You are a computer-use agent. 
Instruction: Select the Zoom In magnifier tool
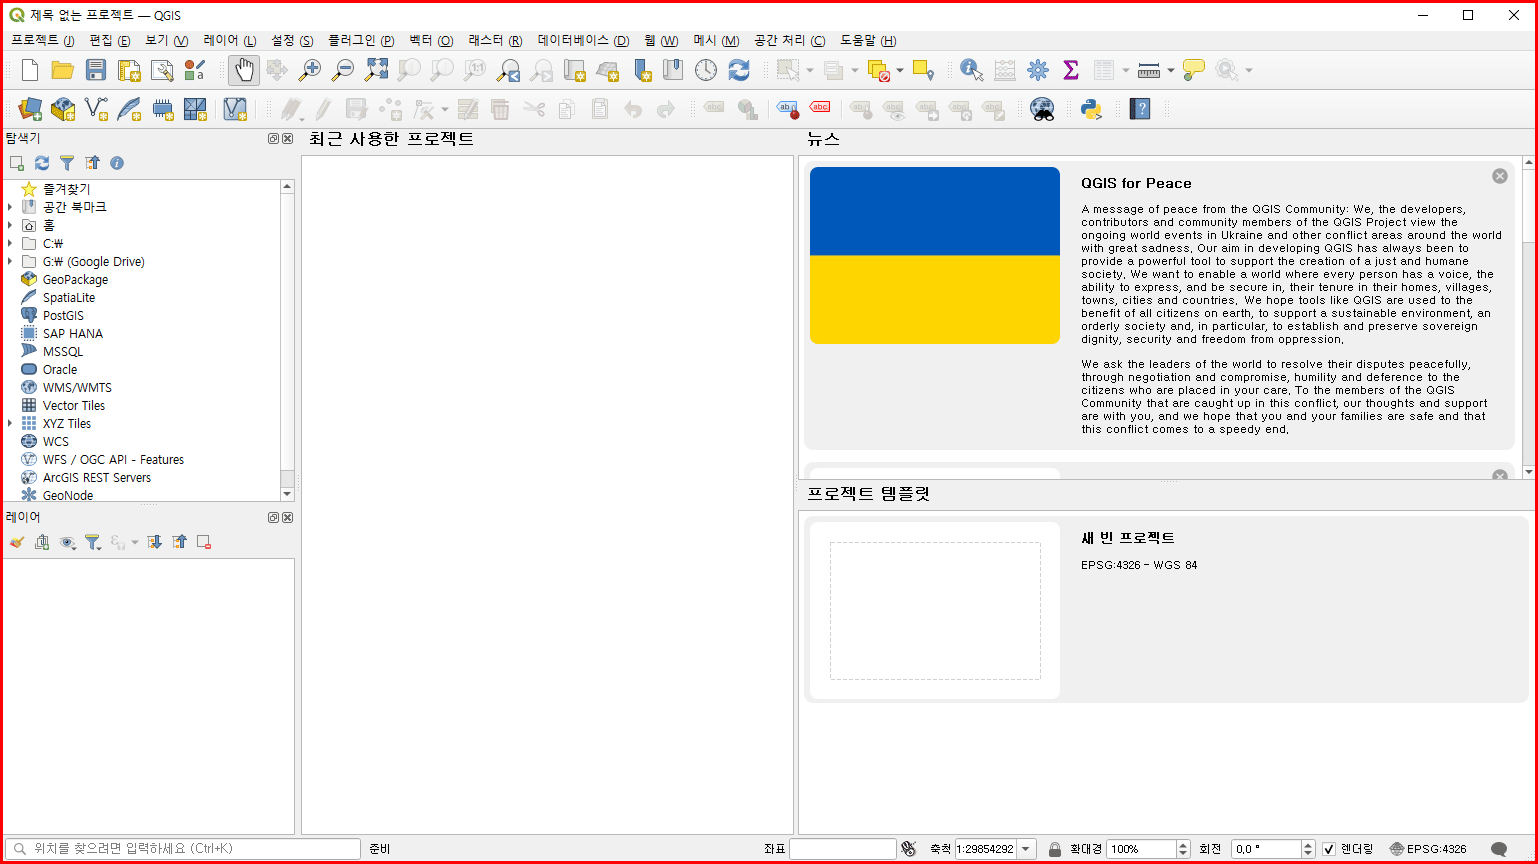point(310,70)
